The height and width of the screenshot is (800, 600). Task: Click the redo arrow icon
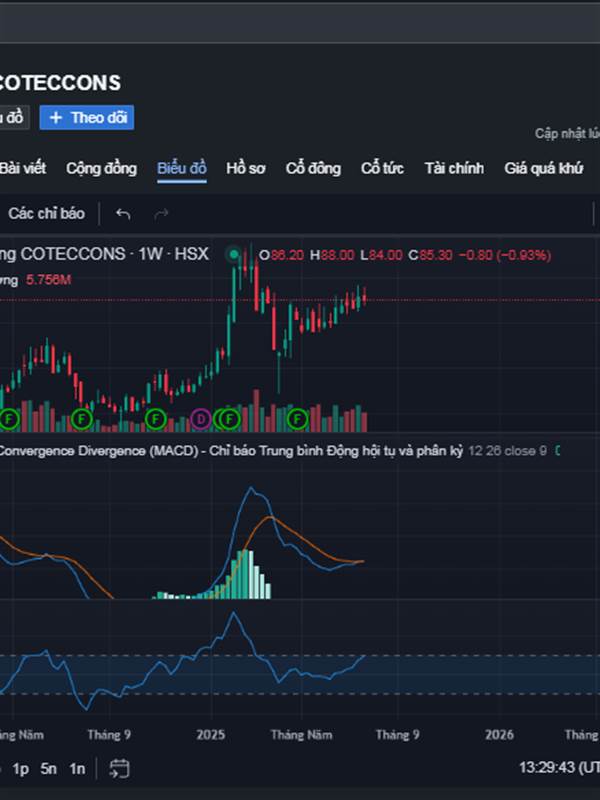(x=161, y=214)
